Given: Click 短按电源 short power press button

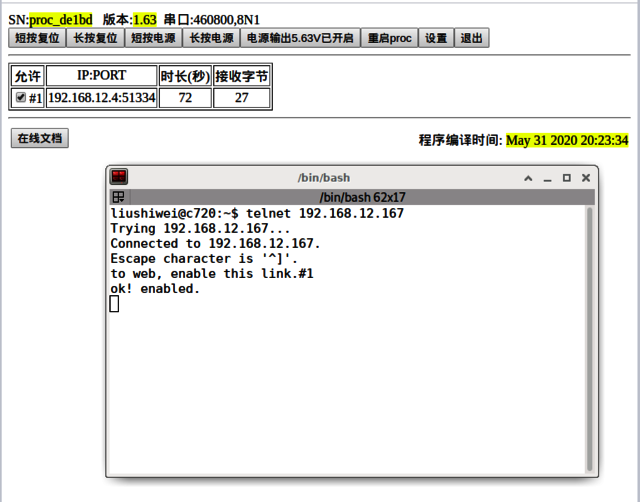Looking at the screenshot, I should tap(153, 38).
